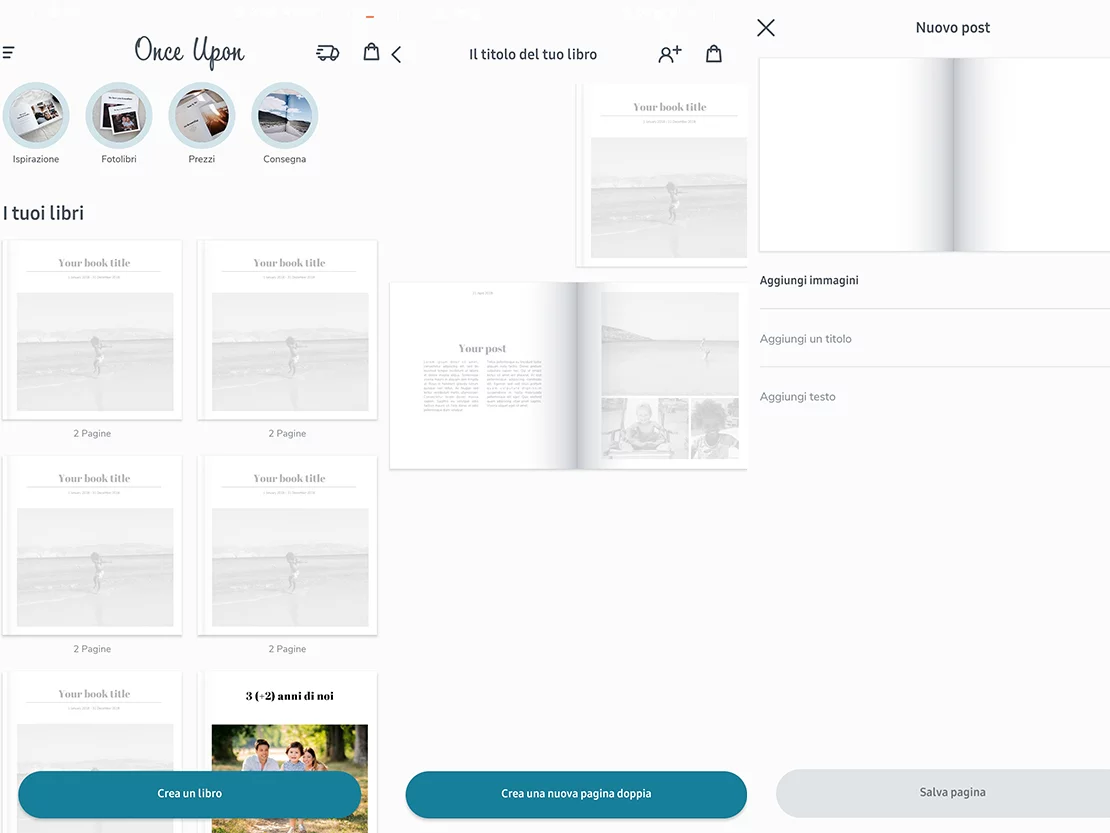Image resolution: width=1110 pixels, height=833 pixels.
Task: Click the Nuovo post heading
Action: point(953,28)
